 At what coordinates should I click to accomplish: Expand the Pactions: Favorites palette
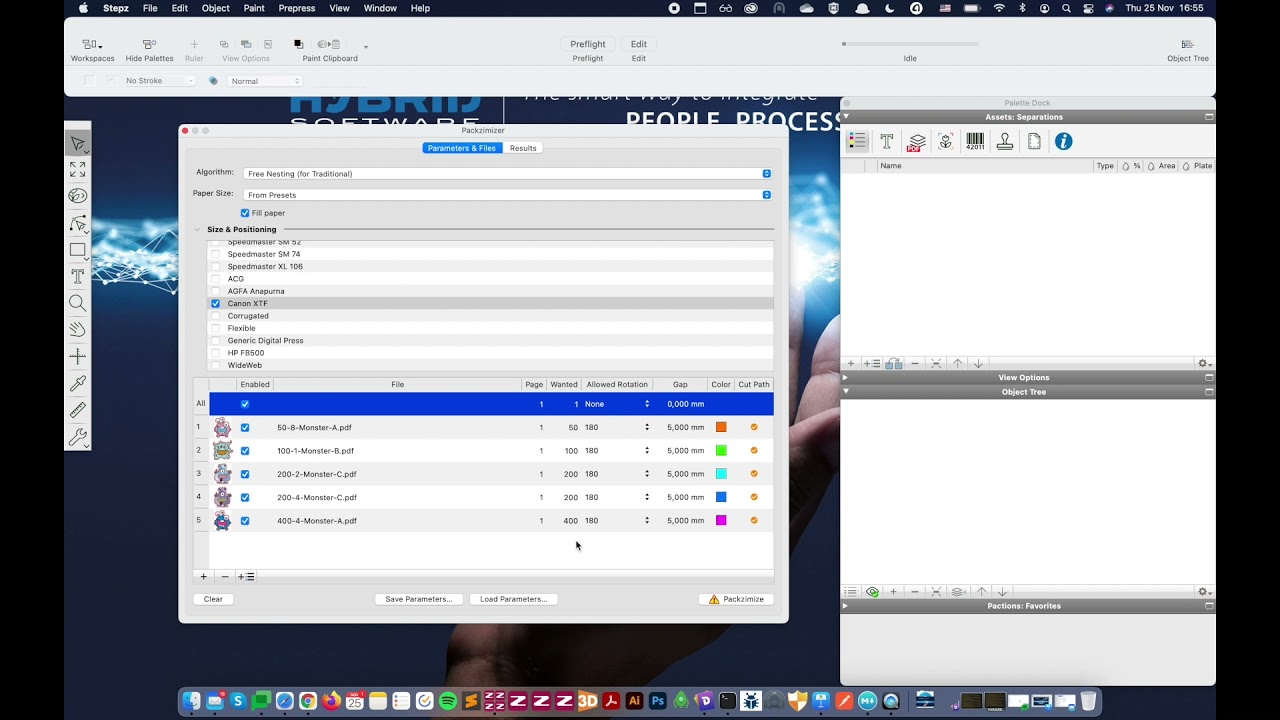pyautogui.click(x=845, y=606)
